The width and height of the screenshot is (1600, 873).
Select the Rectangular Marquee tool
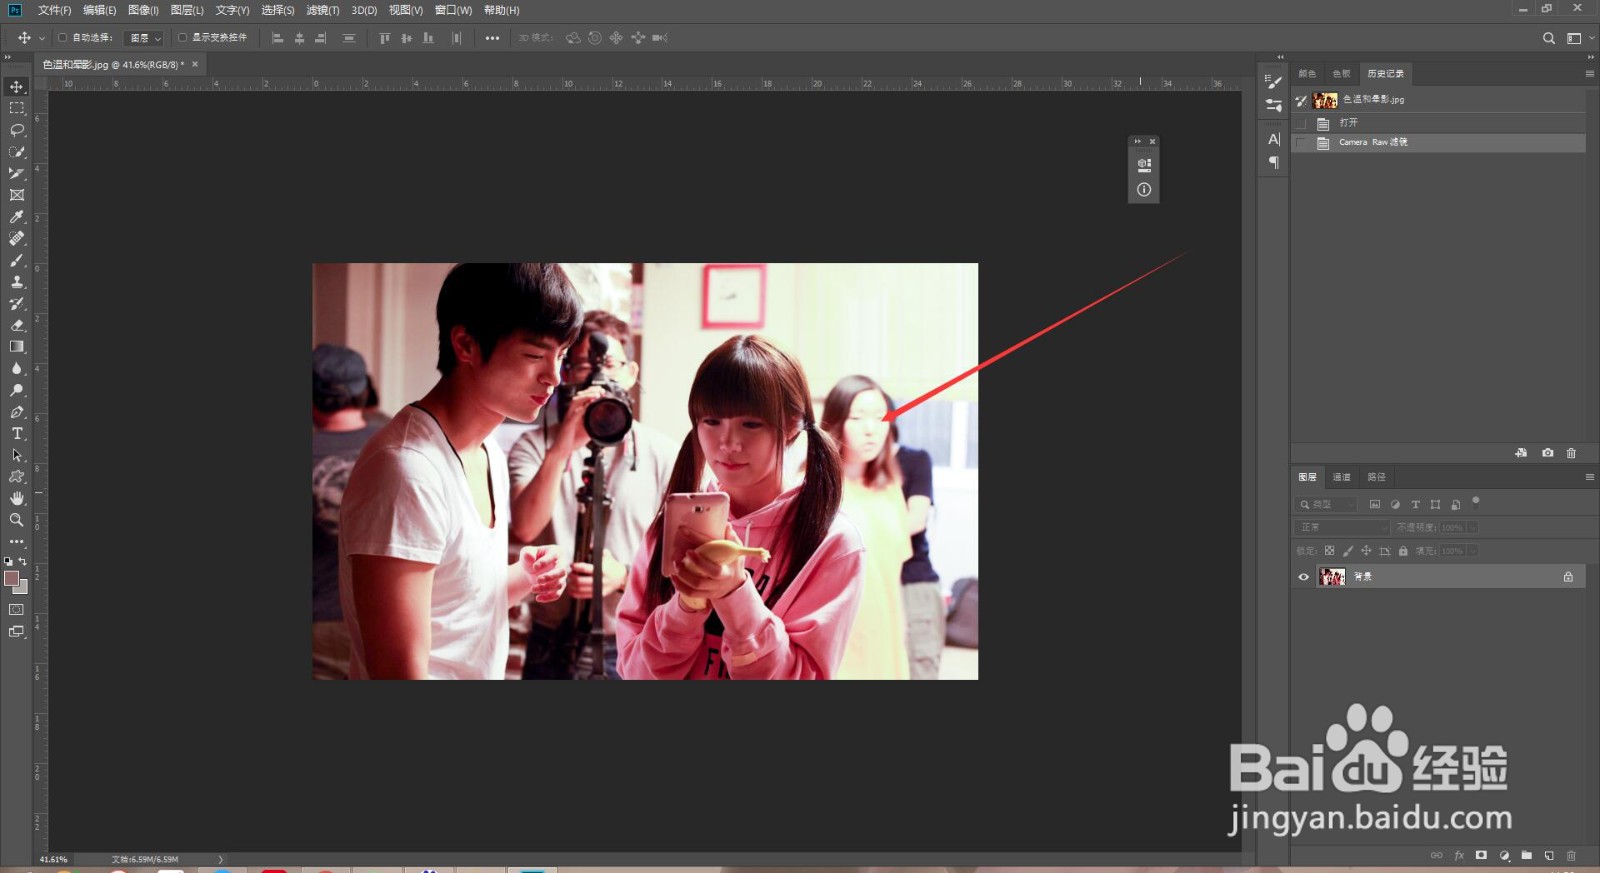pyautogui.click(x=17, y=108)
